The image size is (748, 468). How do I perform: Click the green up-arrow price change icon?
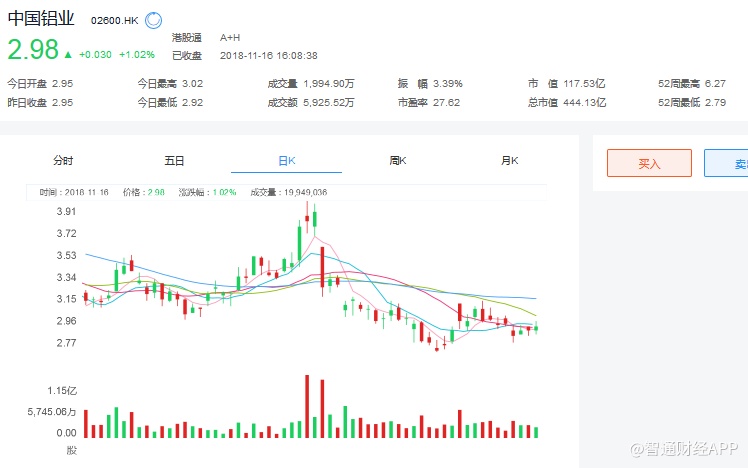(x=68, y=54)
